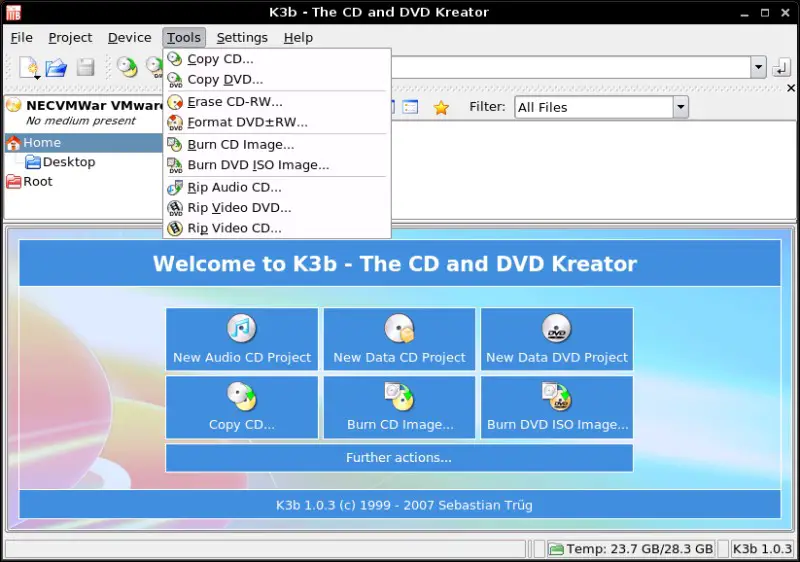Image resolution: width=800 pixels, height=562 pixels.
Task: Click the No medium present text
Action: point(81,121)
